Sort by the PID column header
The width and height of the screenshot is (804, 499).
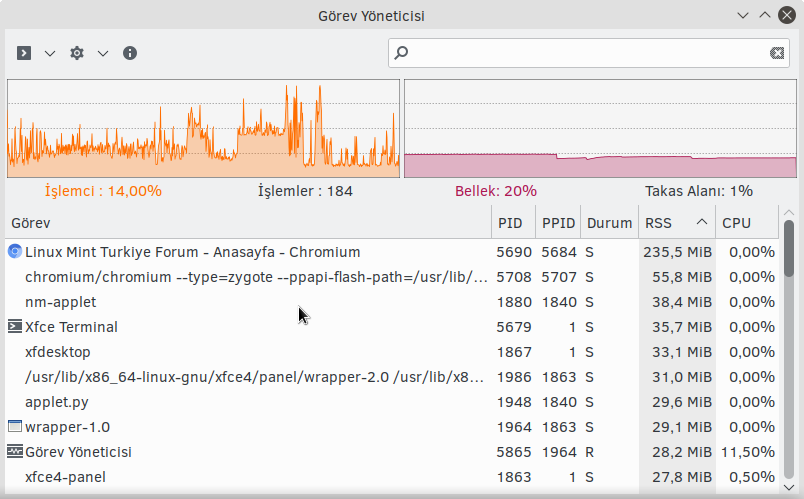tap(513, 223)
